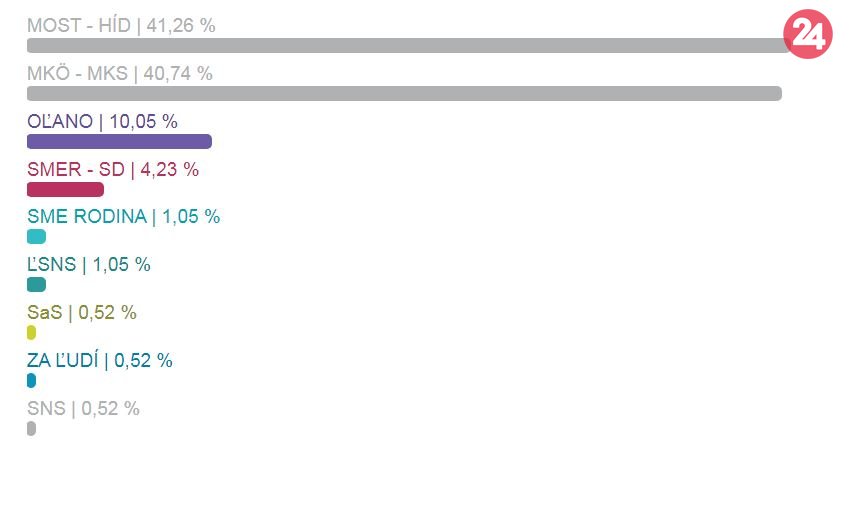Viewport: 849px width, 512px height.
Task: Click the small gray SNS result bar
Action: (x=32, y=429)
